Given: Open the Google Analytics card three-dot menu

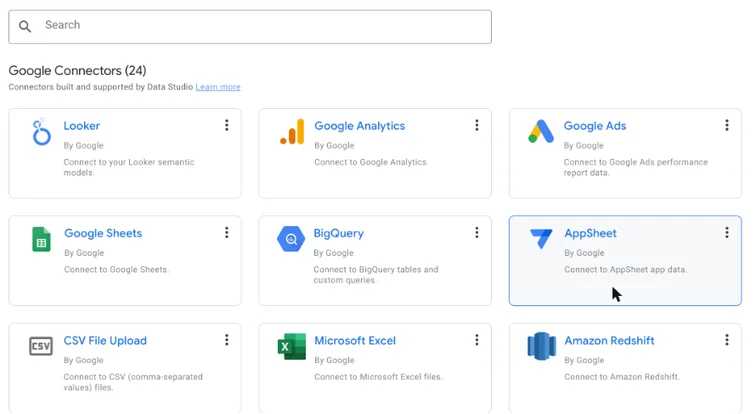Looking at the screenshot, I should pyautogui.click(x=477, y=125).
